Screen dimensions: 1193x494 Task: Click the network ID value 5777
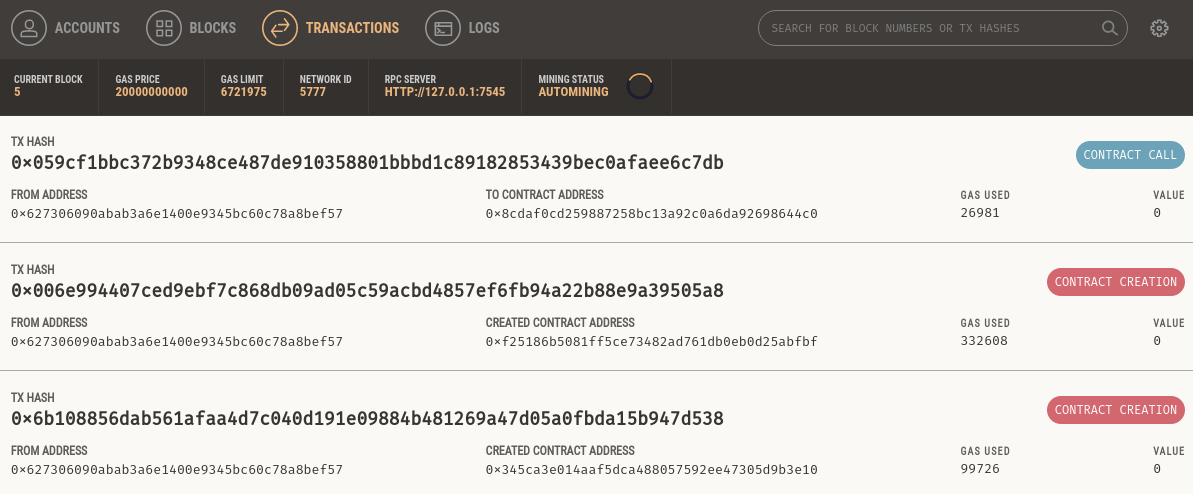pos(313,92)
